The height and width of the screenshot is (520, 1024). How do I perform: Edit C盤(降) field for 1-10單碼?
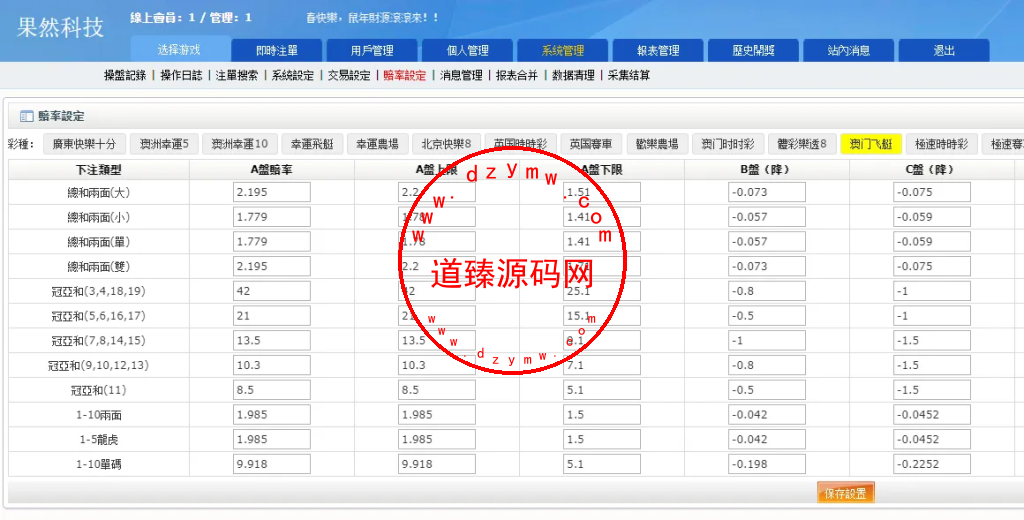point(932,464)
